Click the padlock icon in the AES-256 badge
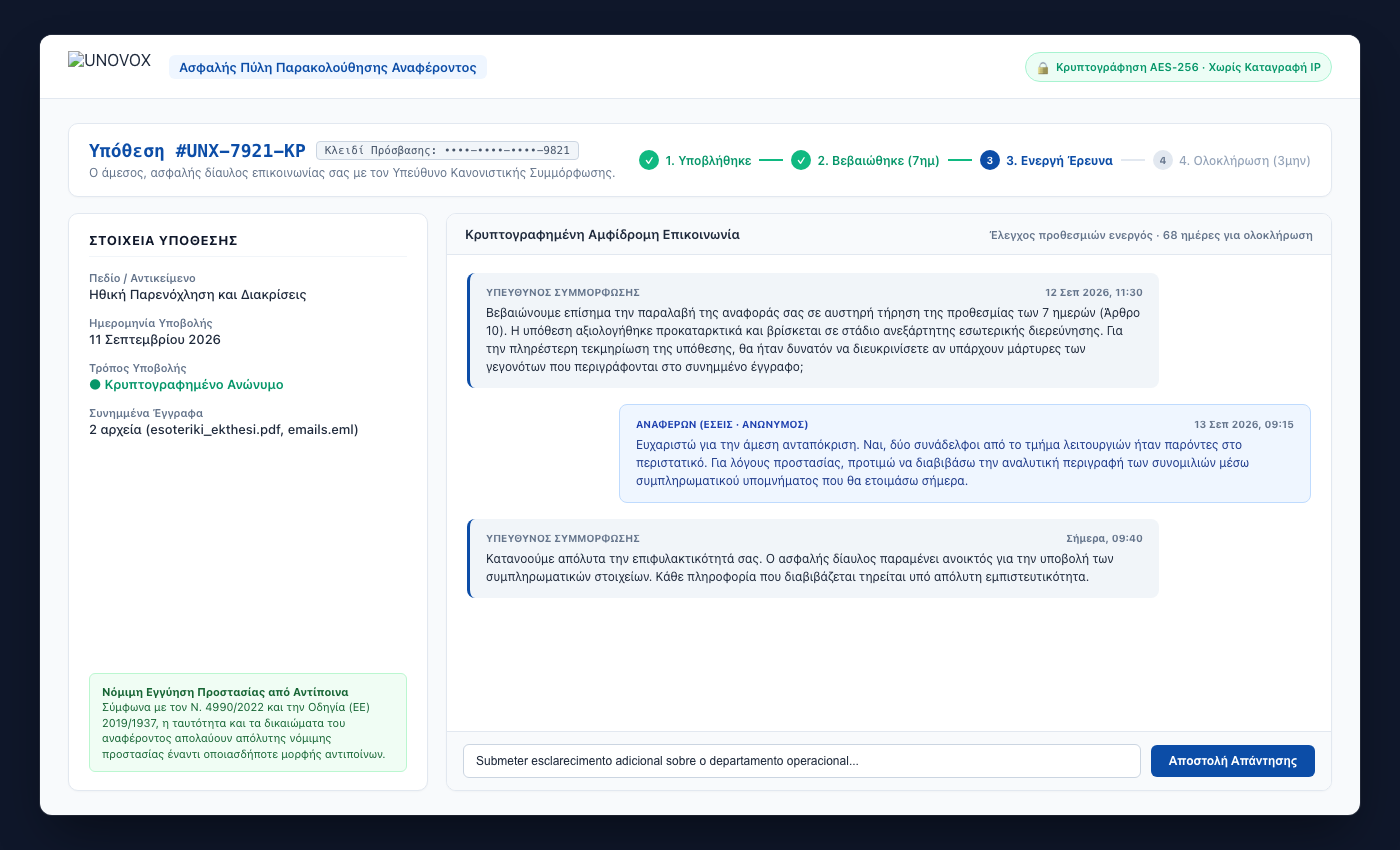 coord(1043,68)
